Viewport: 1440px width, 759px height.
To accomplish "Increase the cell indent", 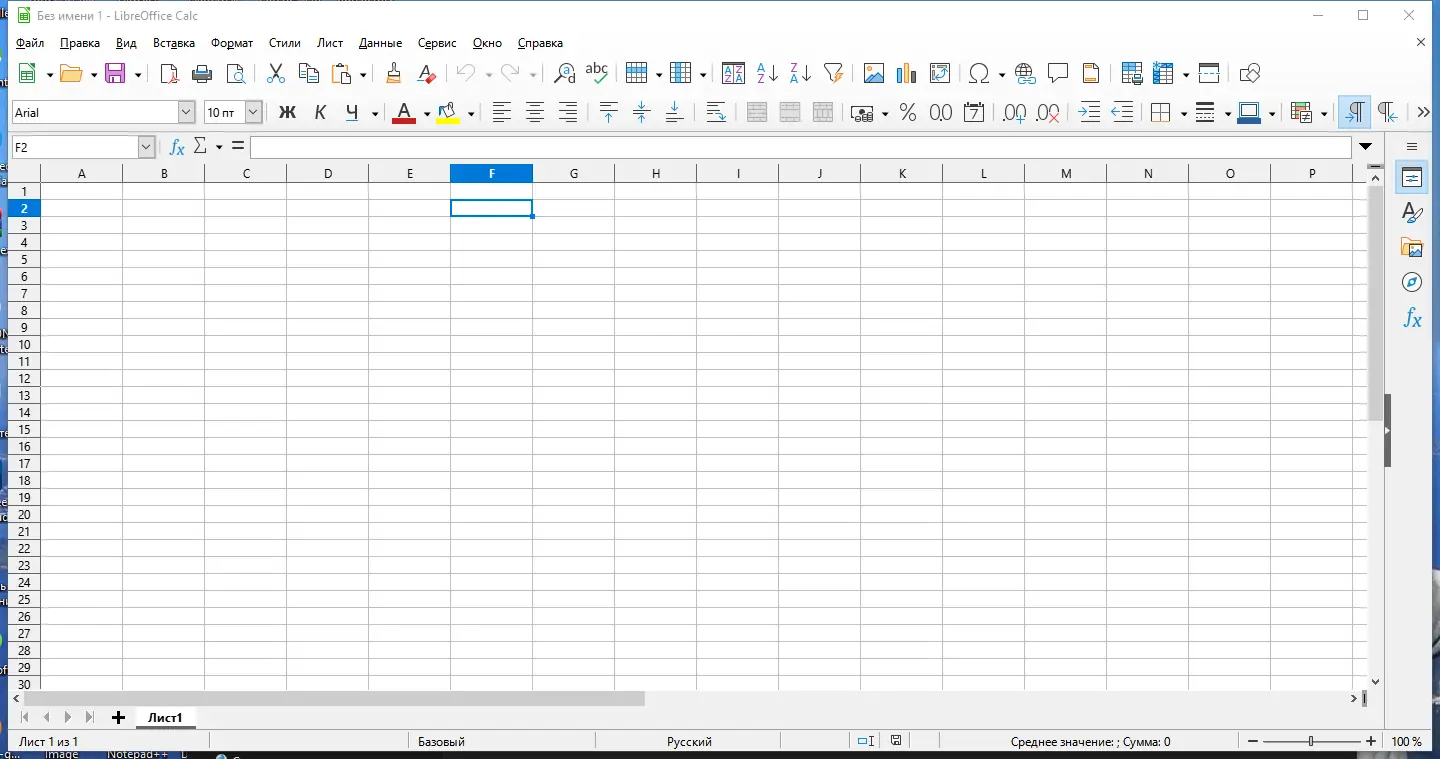I will (x=1090, y=113).
